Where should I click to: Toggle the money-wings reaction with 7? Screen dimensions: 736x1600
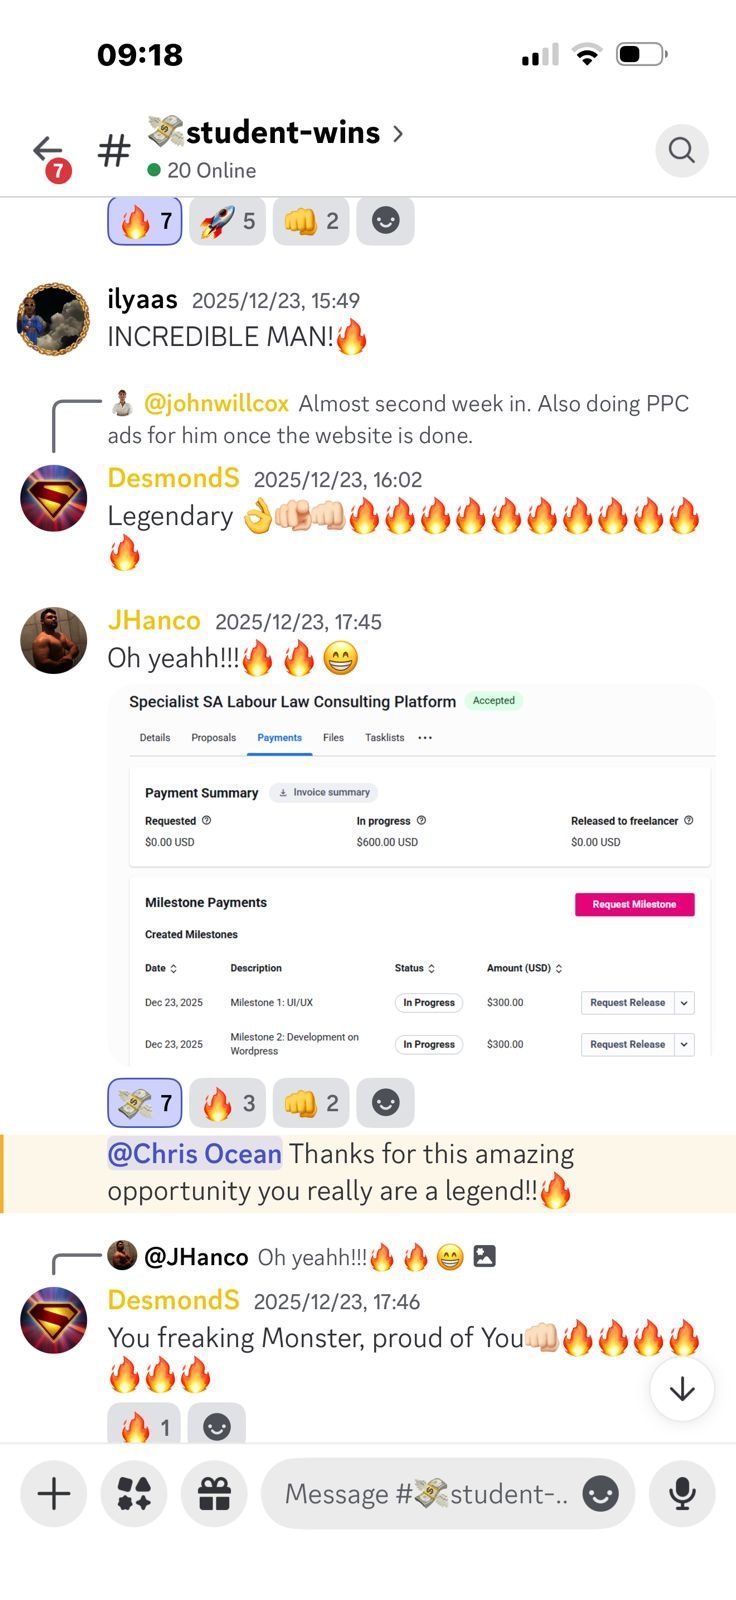(x=145, y=1103)
